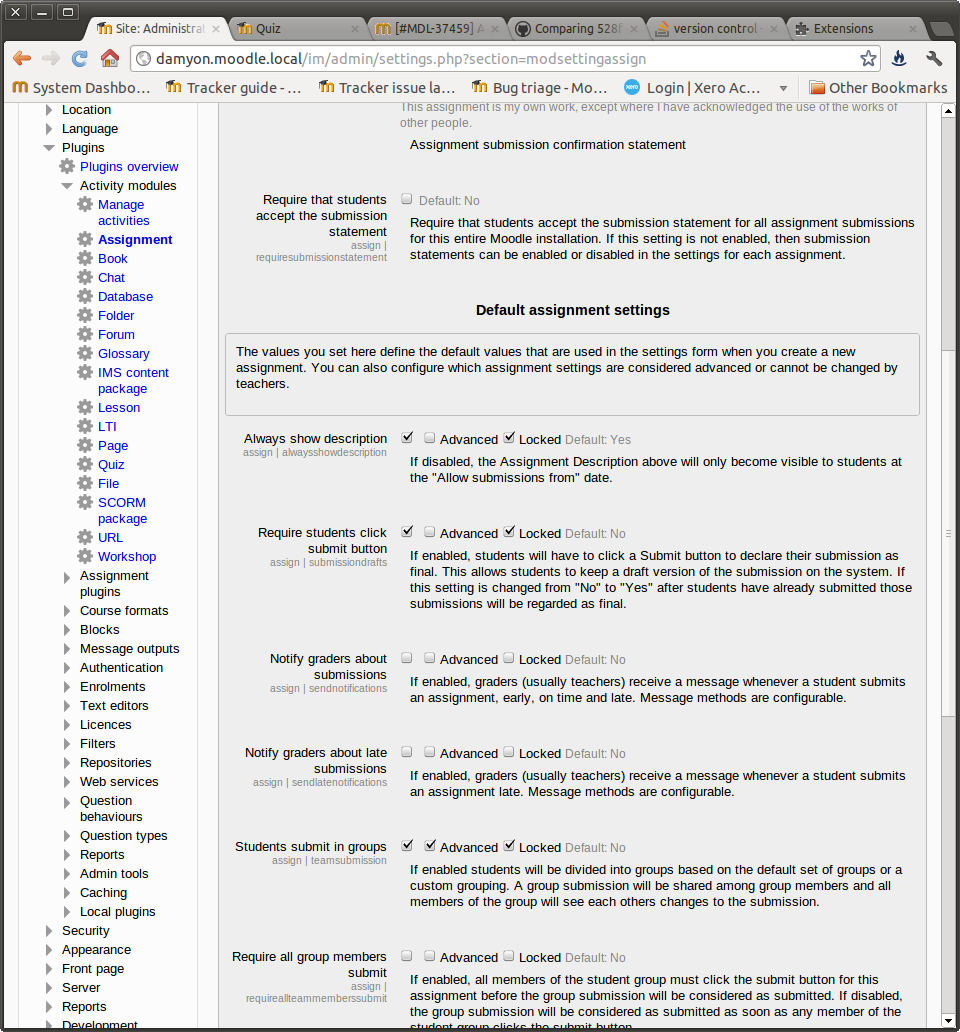The image size is (960, 1032).
Task: Go to the home page icon
Action: coord(109,58)
